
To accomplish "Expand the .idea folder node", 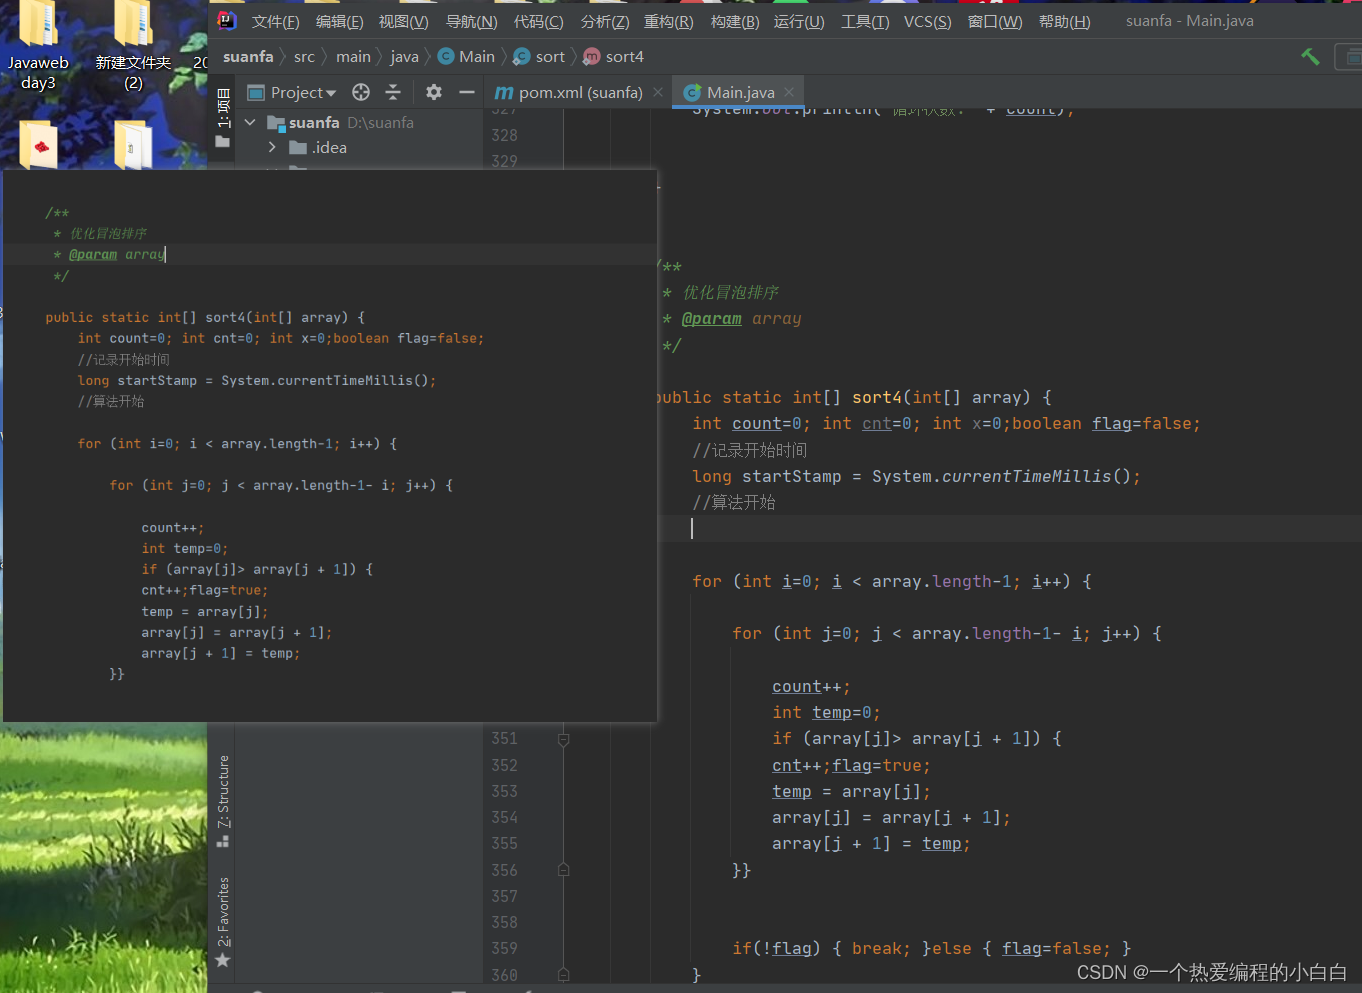I will pos(272,147).
